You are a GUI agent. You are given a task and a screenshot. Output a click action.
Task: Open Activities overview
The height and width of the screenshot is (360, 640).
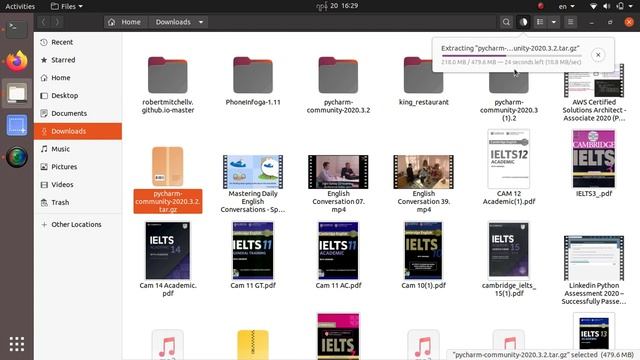click(x=20, y=6)
